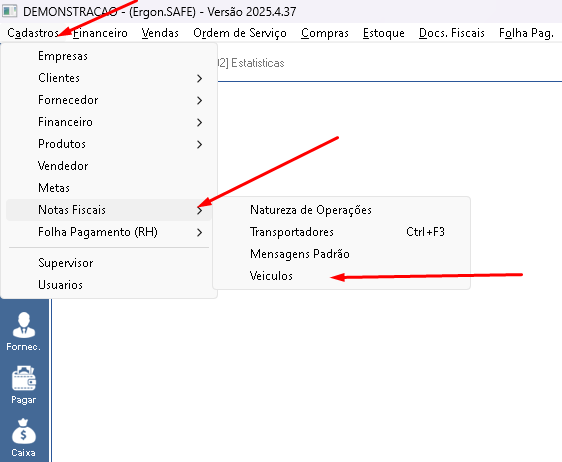Click the application icon in title bar
Viewport: 562px width, 462px height.
pos(9,11)
